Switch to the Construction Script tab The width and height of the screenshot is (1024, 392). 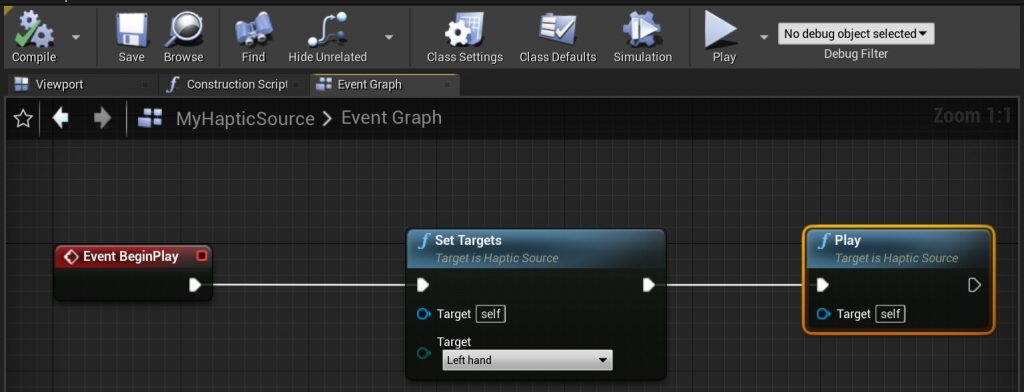236,84
